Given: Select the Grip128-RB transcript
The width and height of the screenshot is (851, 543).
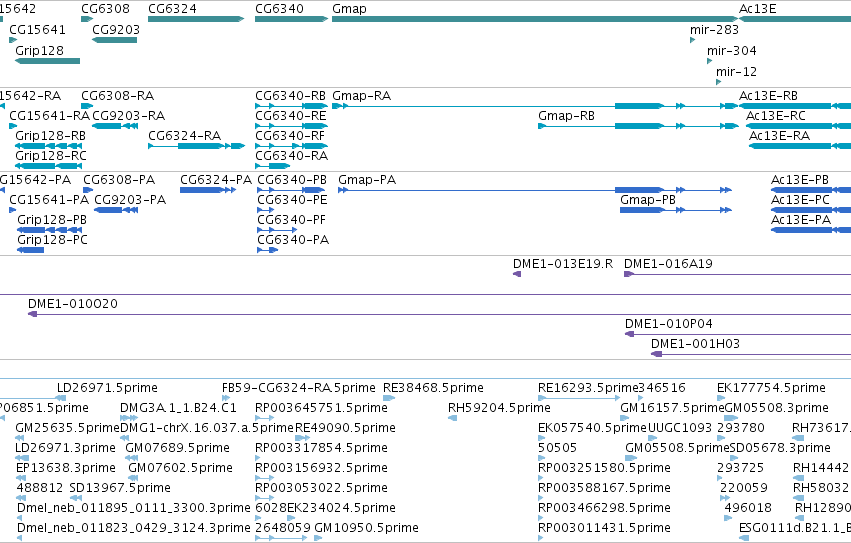Looking at the screenshot, I should click(48, 146).
